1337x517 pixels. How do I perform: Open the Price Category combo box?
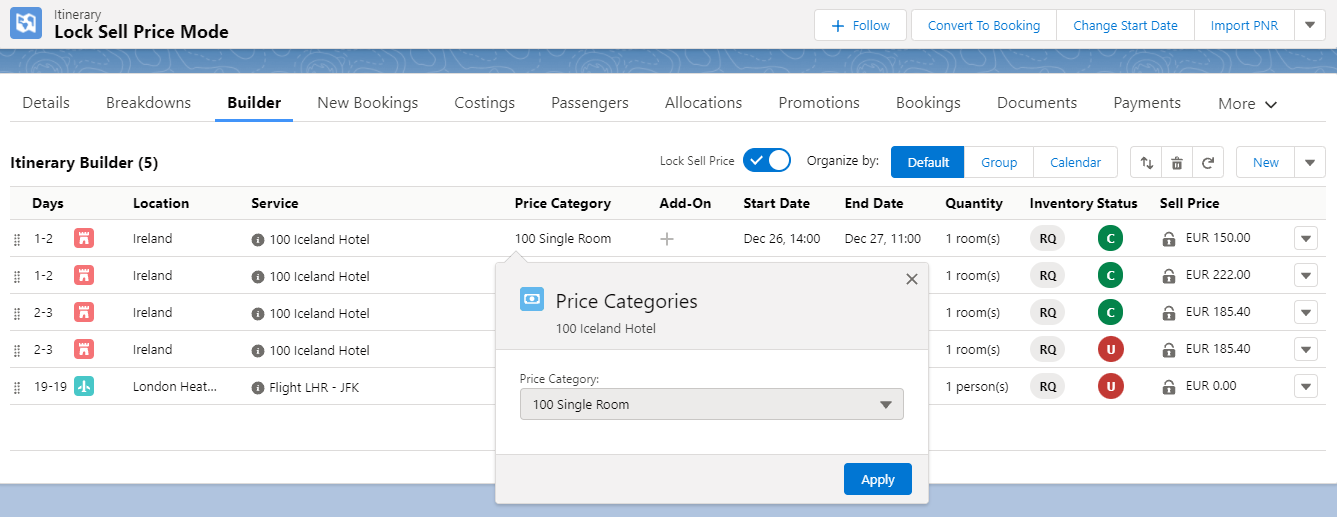click(712, 404)
